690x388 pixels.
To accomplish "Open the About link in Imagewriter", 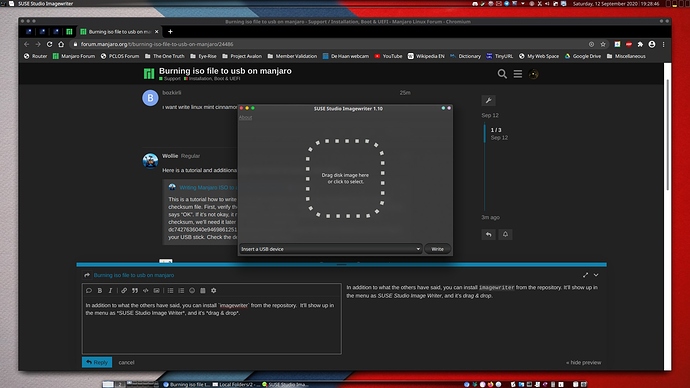I will [x=246, y=117].
